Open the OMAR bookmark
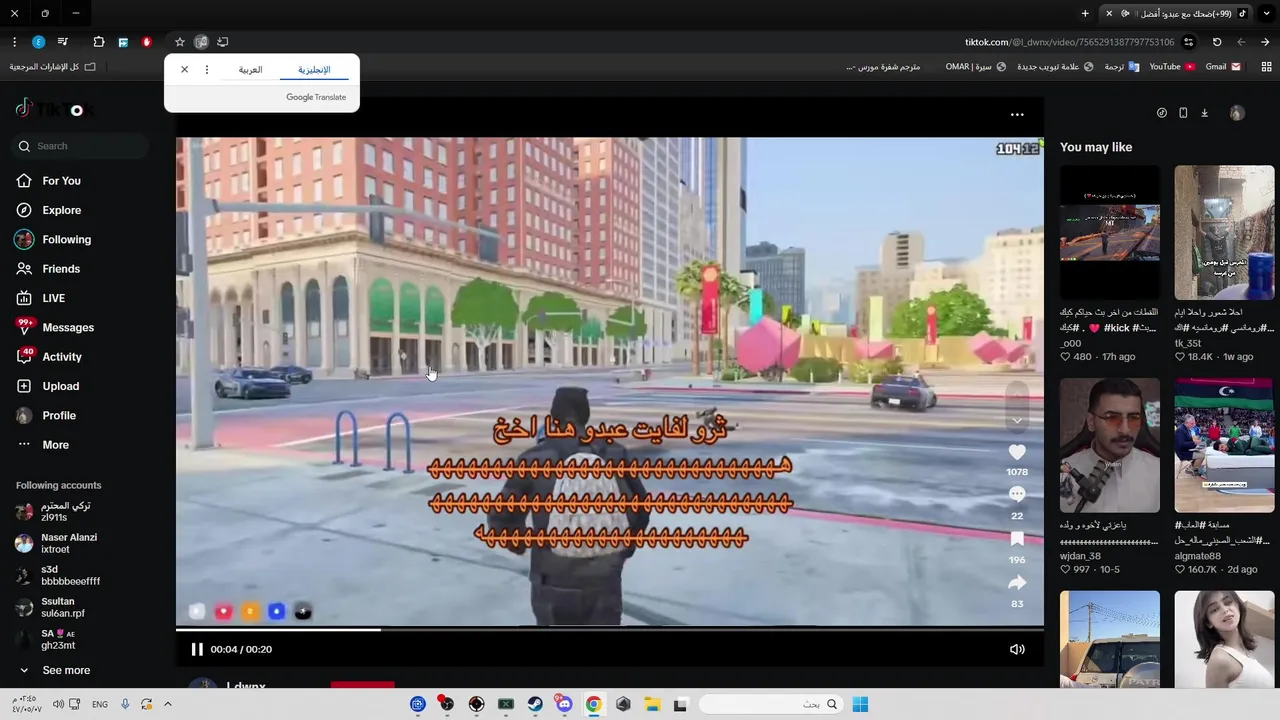 (976, 66)
